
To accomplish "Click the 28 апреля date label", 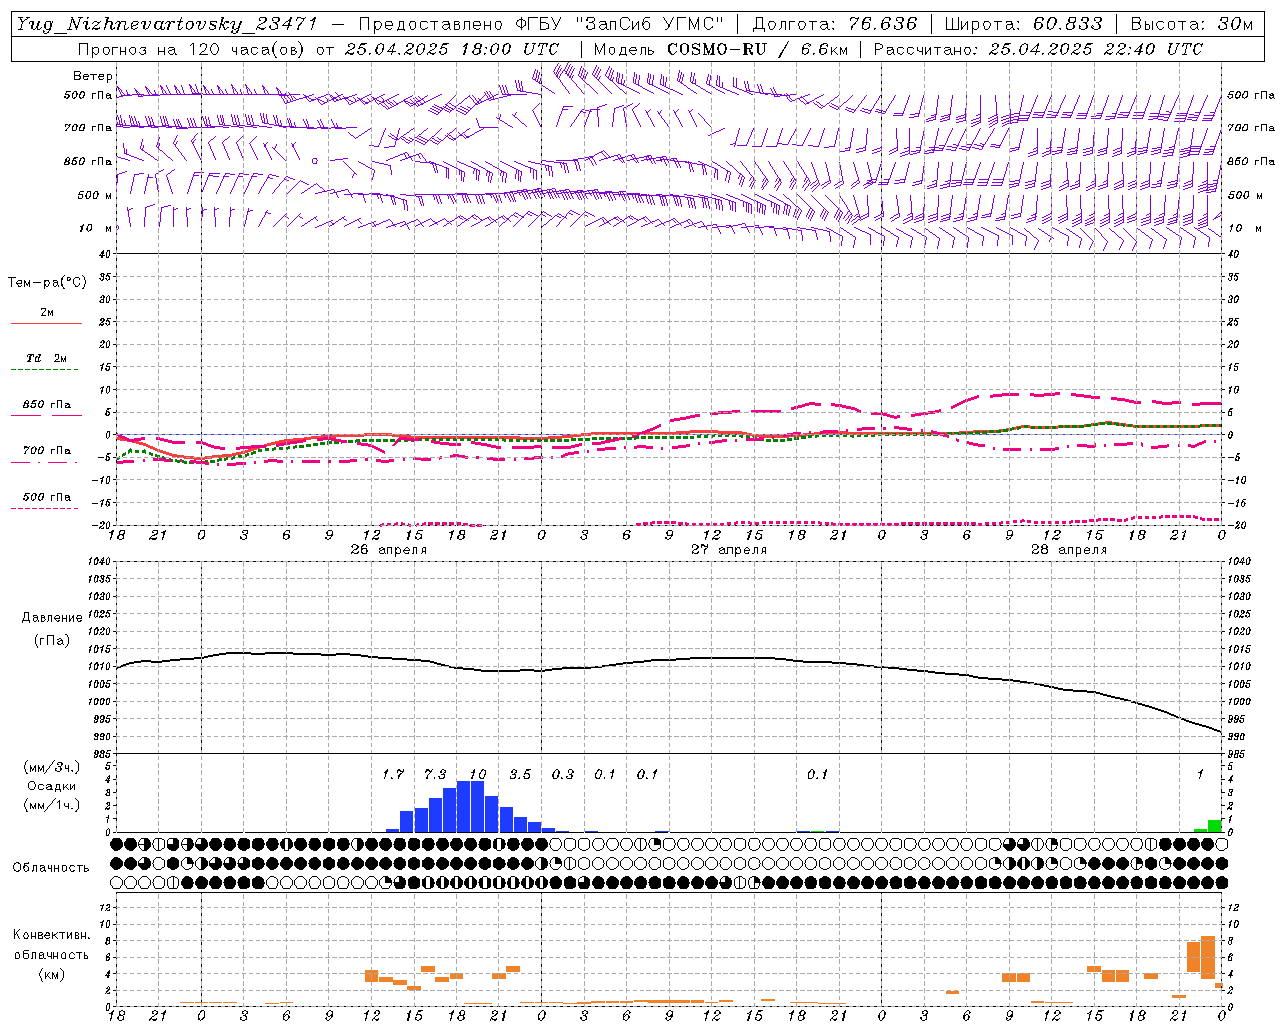I will click(x=1069, y=550).
